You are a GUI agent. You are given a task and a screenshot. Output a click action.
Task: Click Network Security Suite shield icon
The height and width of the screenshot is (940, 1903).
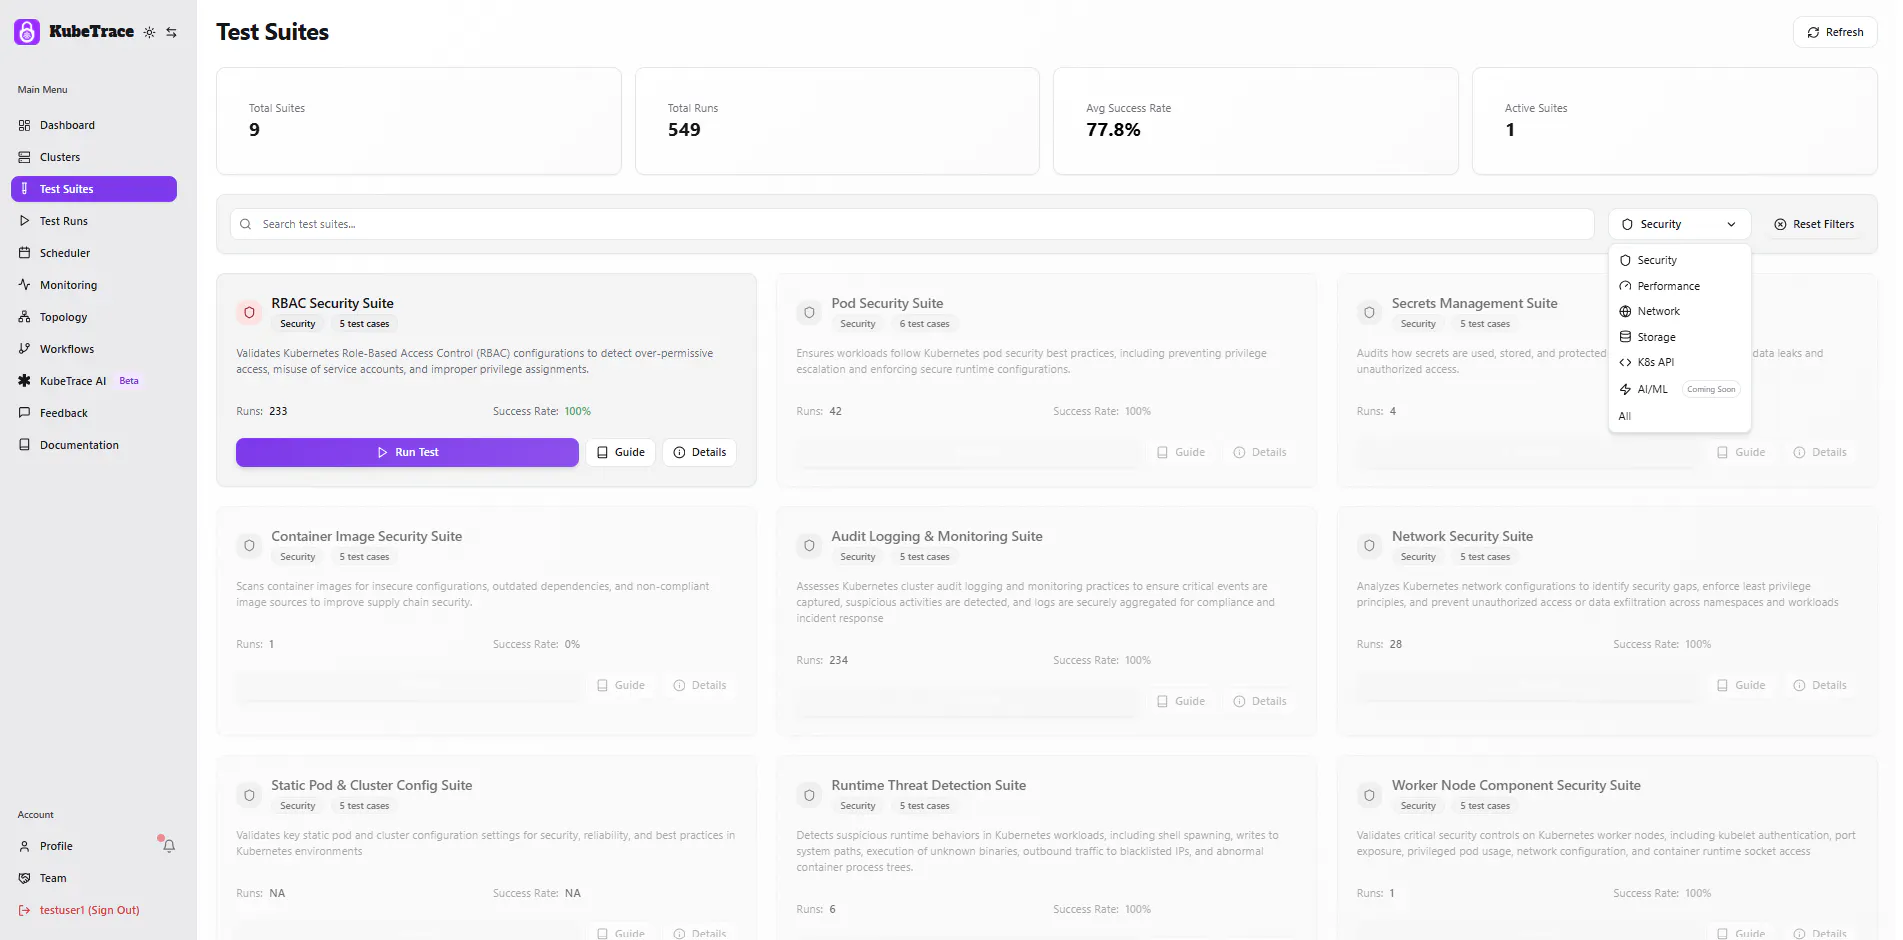click(1369, 546)
